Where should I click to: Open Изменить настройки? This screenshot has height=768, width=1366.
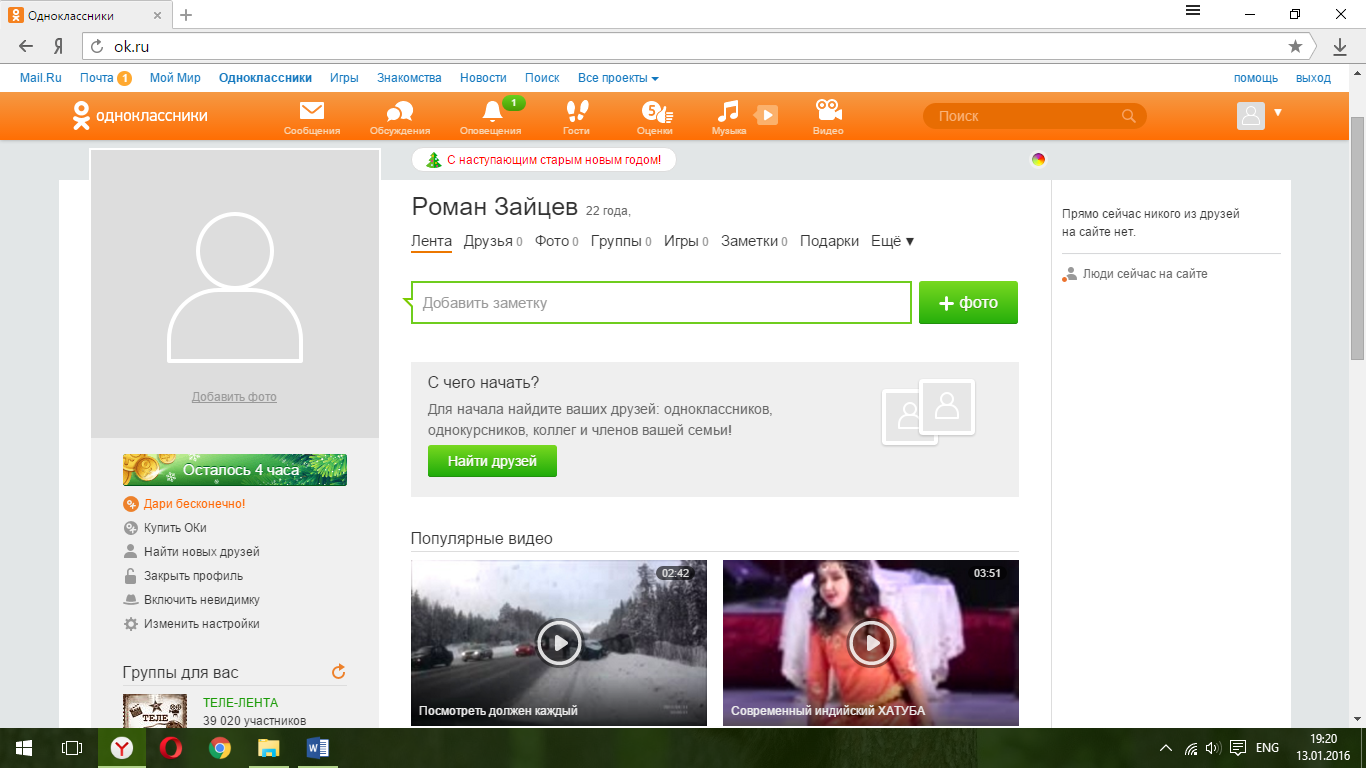[201, 624]
